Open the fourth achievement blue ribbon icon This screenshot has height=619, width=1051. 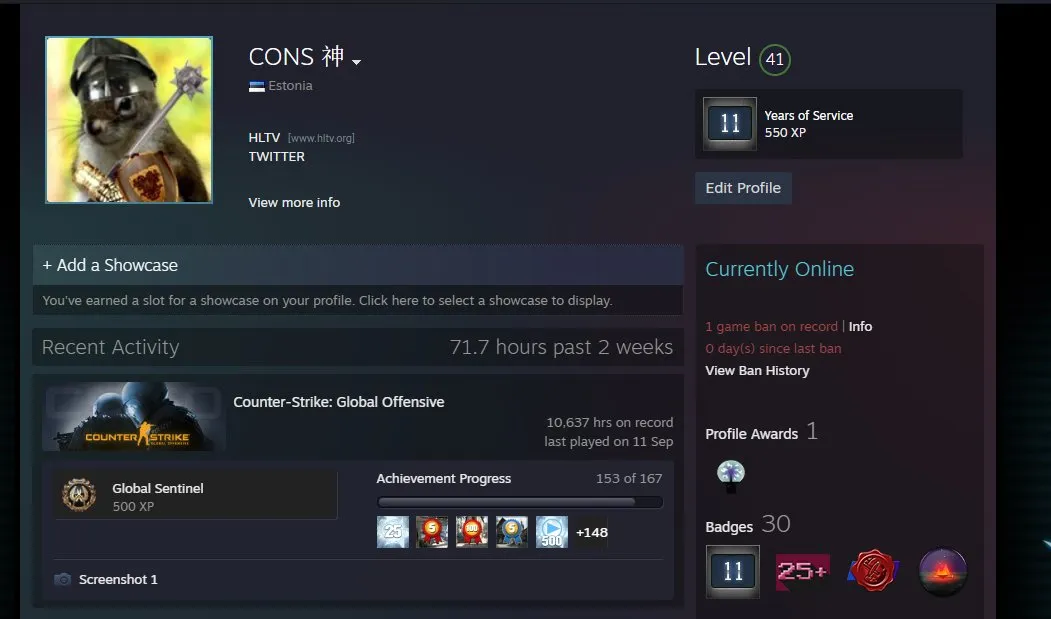511,532
